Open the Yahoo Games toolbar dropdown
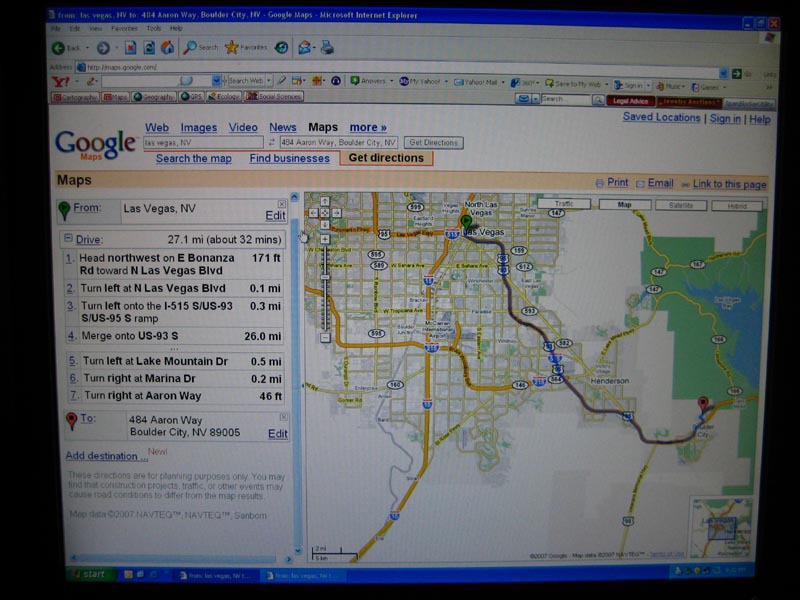 pos(724,87)
